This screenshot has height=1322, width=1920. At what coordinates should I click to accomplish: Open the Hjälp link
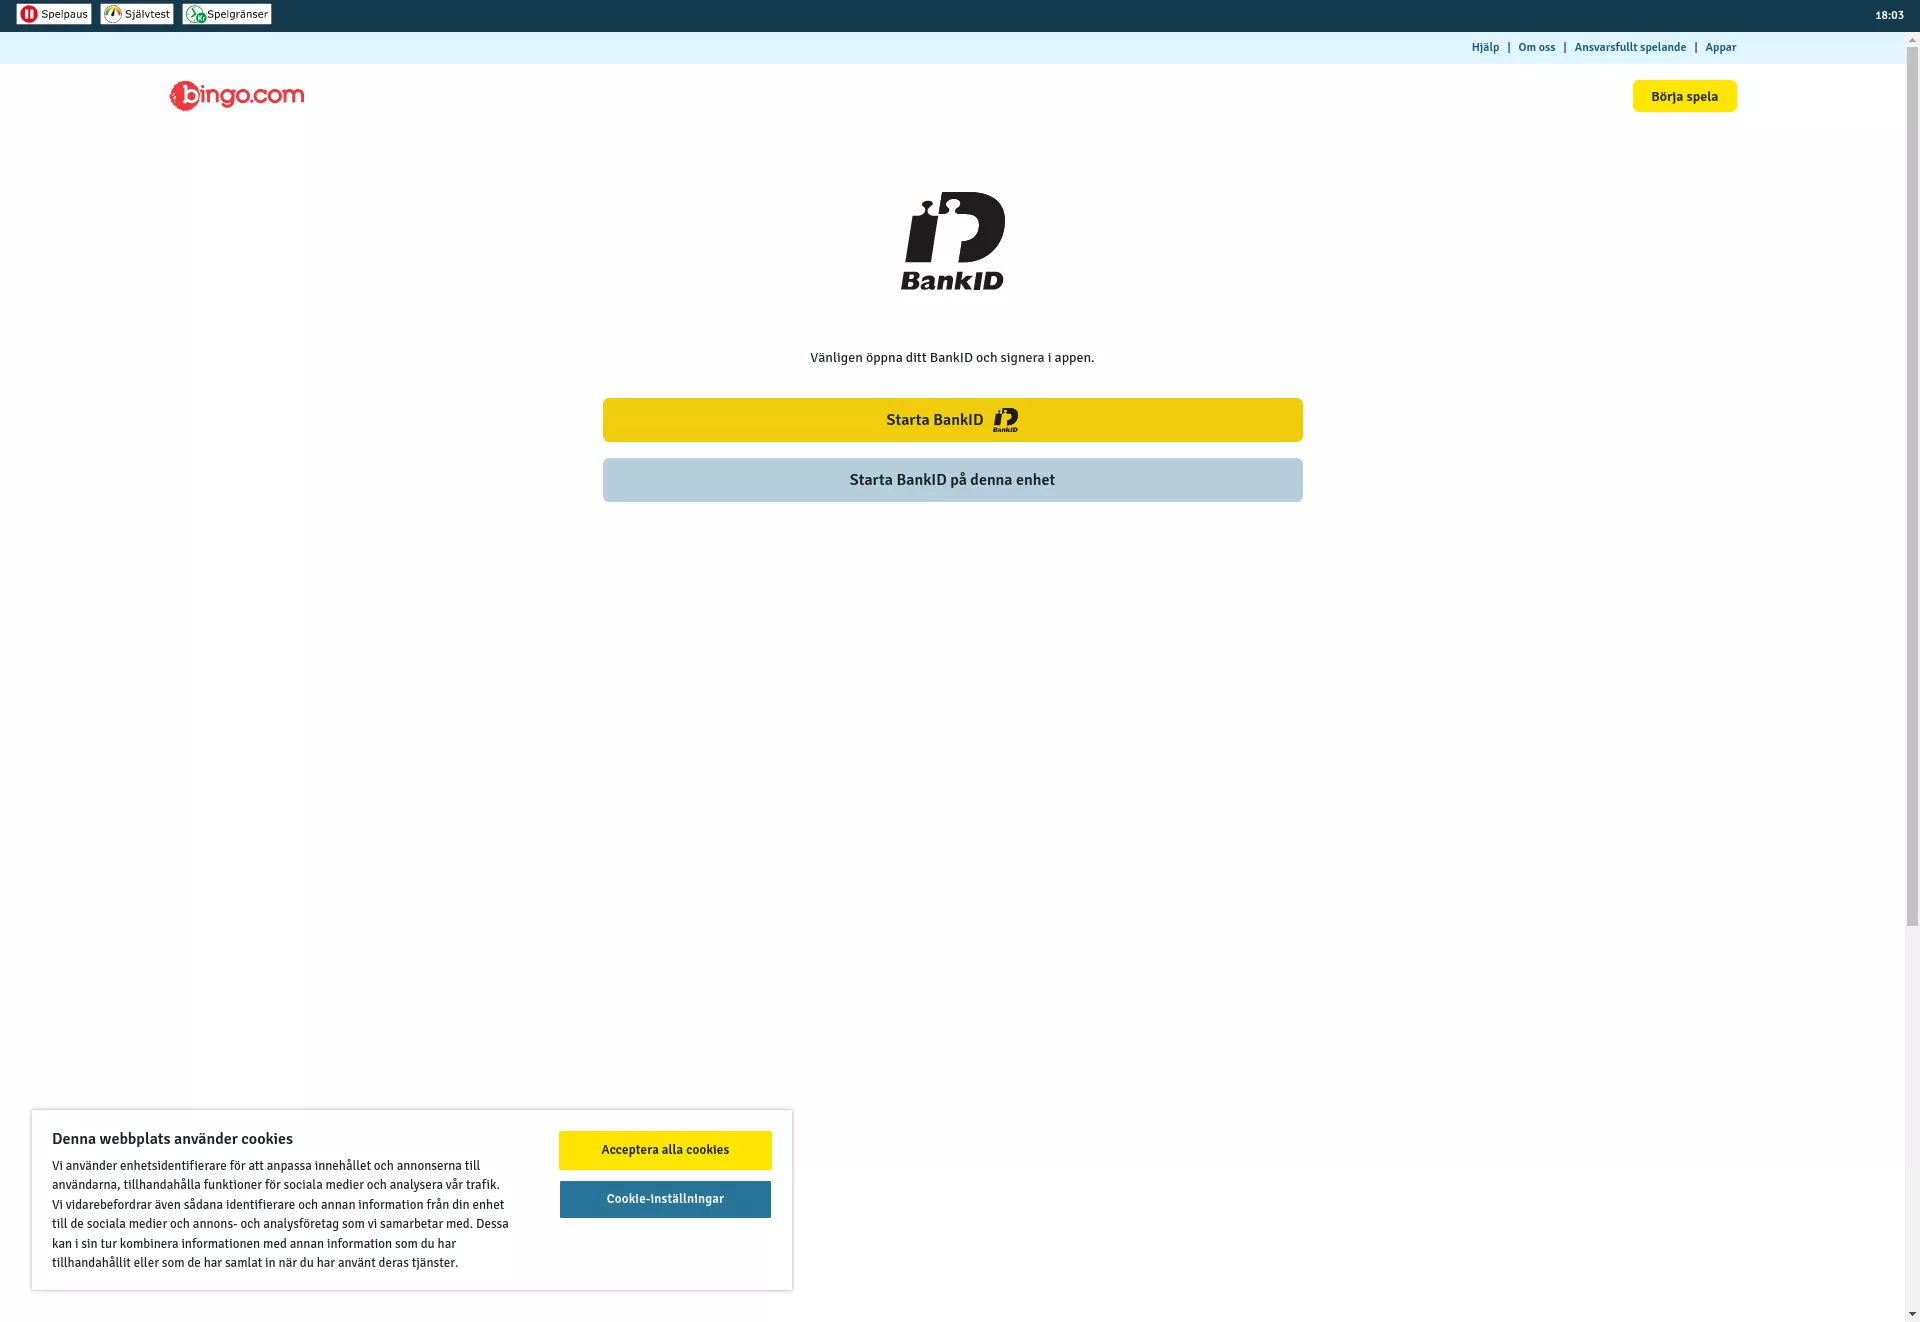point(1485,47)
